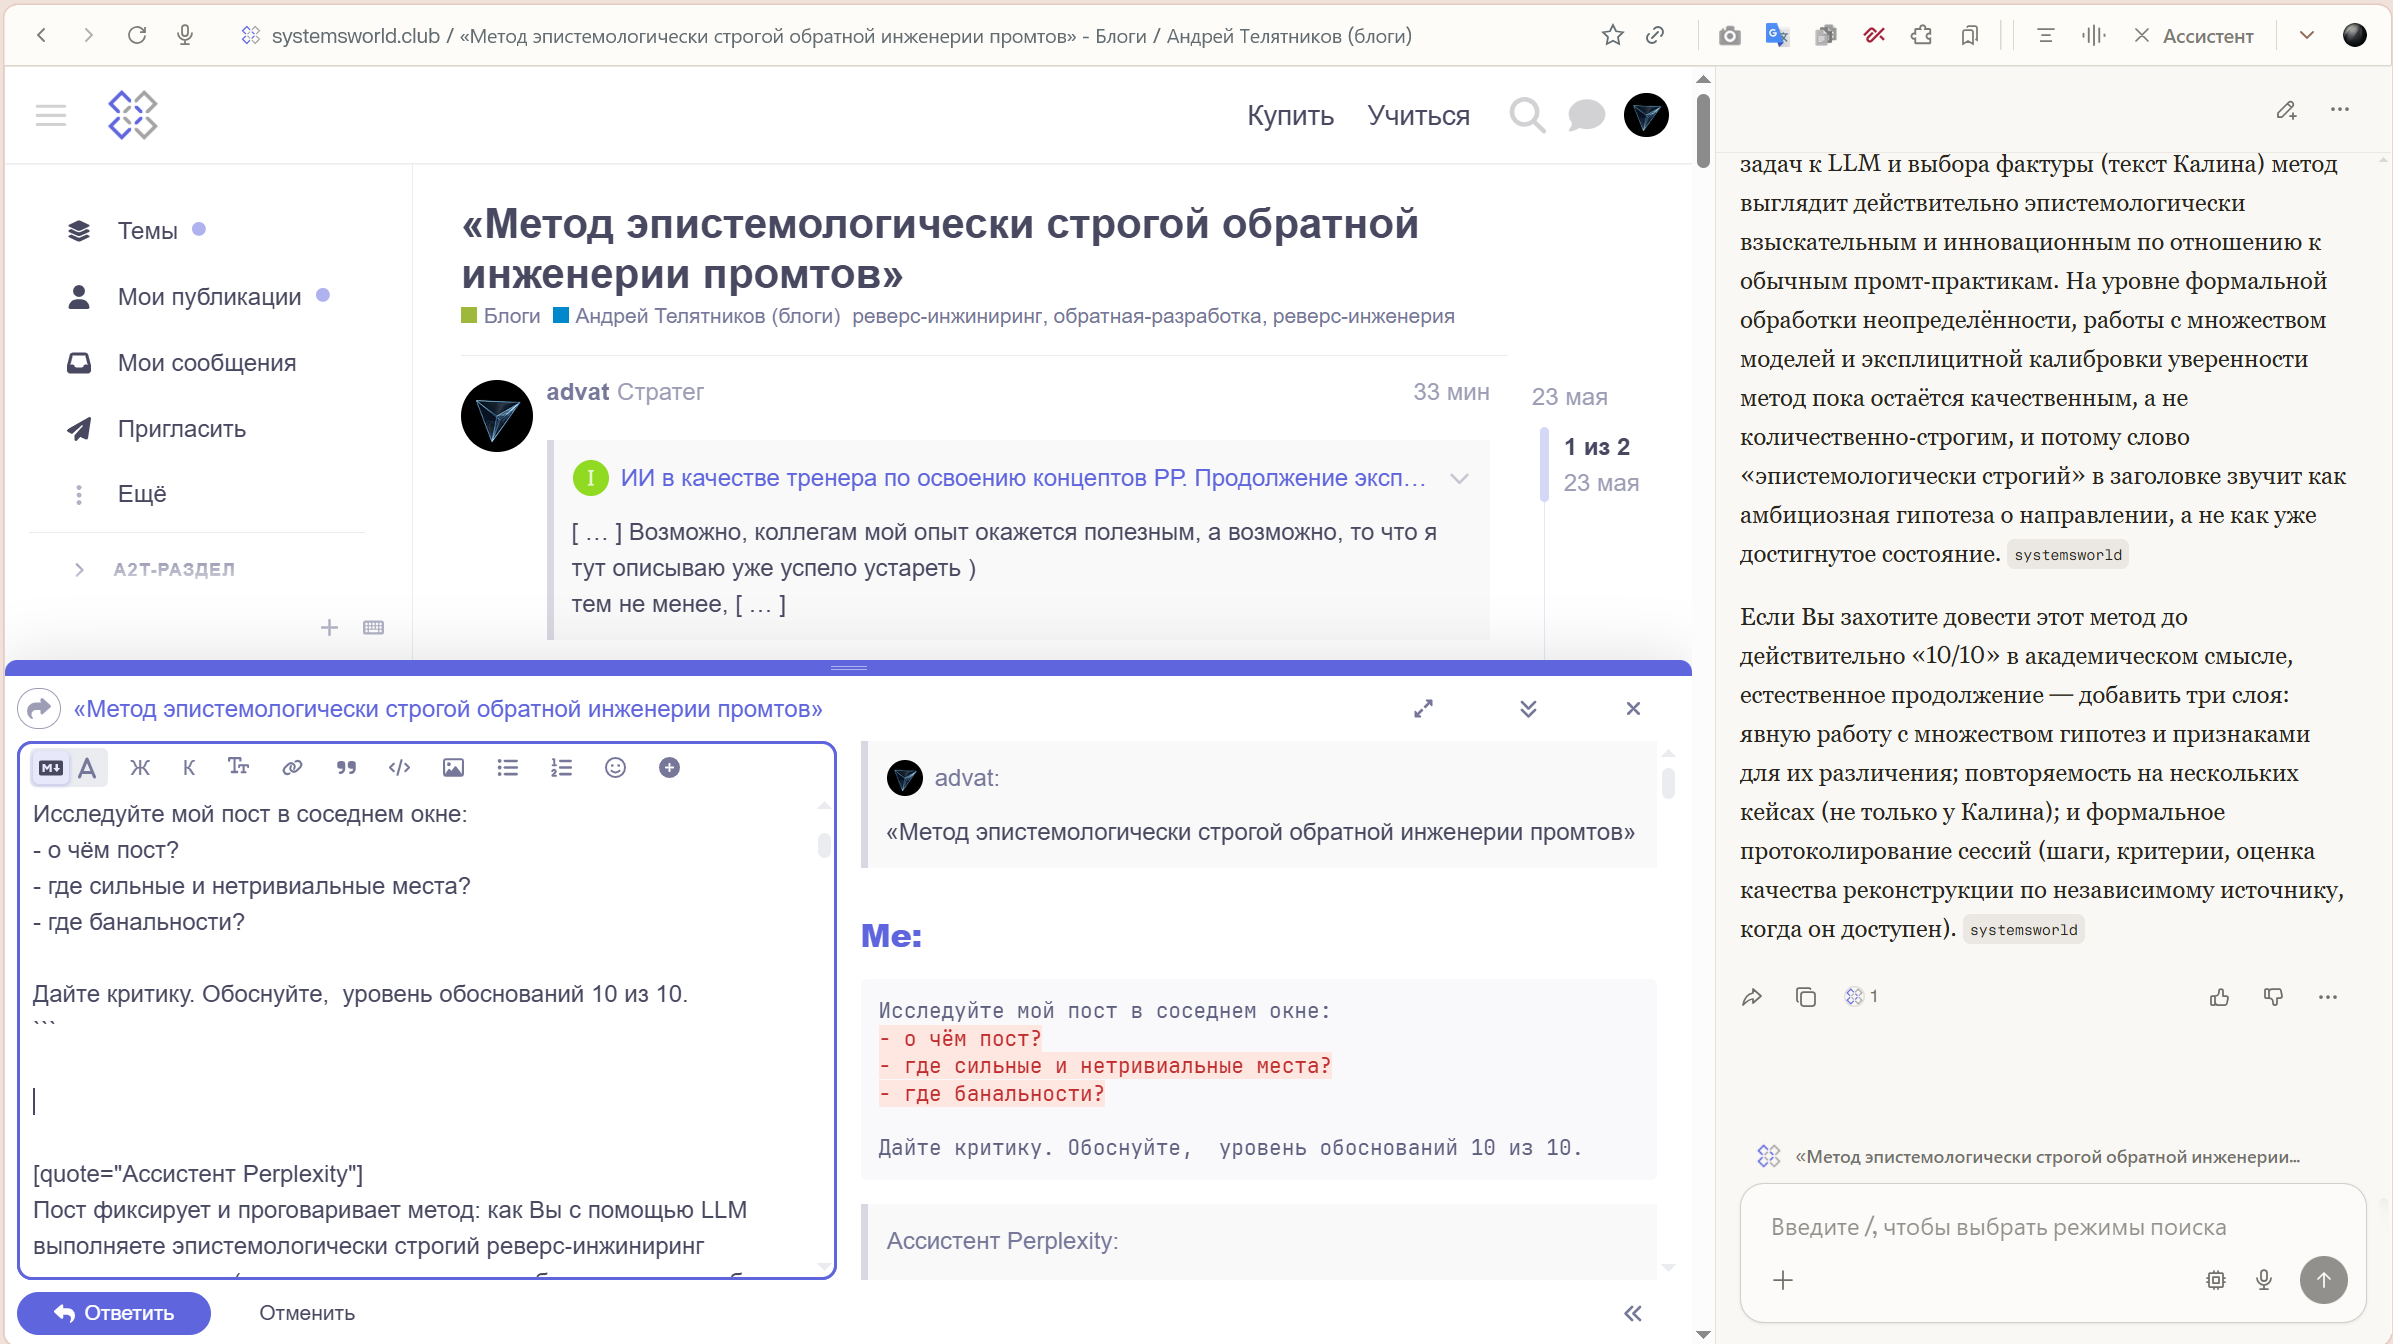Open the bookmarks icon in browser toolbar
This screenshot has height=1344, width=2393.
(1969, 36)
